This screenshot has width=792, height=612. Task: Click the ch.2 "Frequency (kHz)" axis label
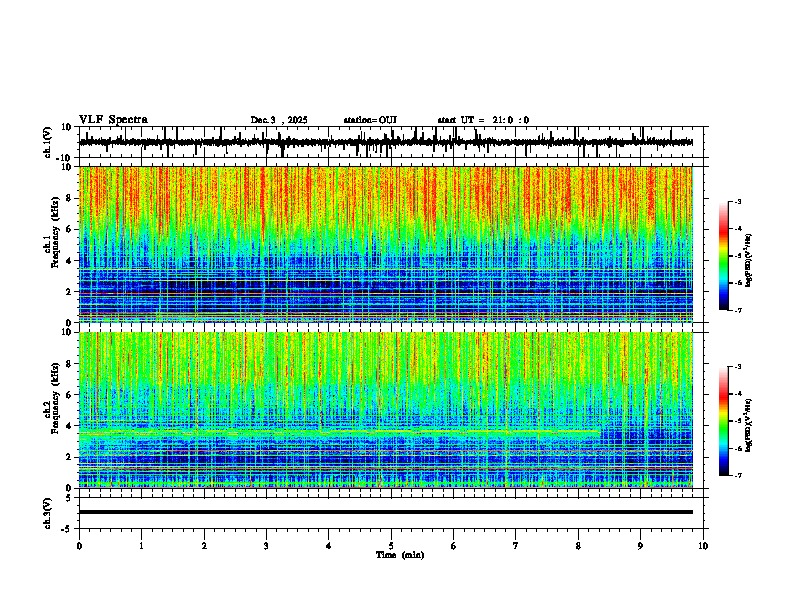[56, 398]
